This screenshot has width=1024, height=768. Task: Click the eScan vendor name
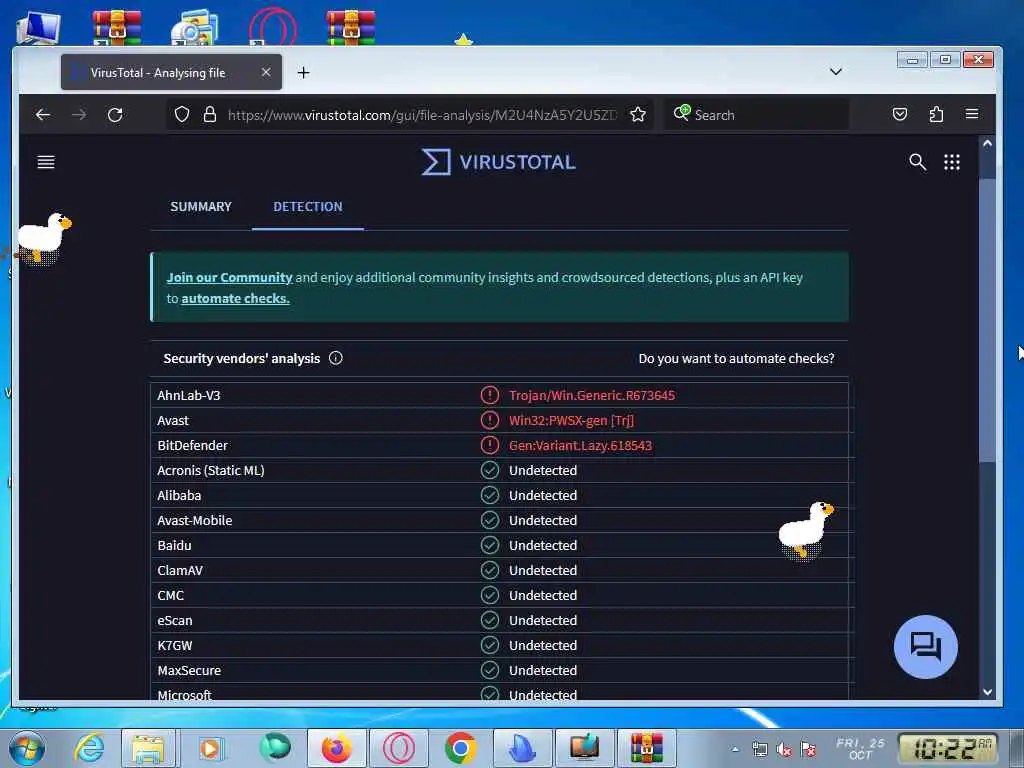click(174, 620)
